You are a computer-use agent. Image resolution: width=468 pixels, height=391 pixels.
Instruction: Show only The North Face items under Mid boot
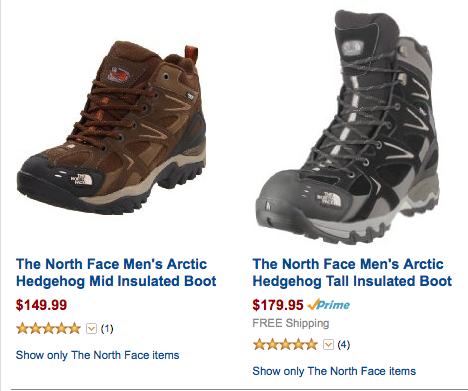click(x=97, y=355)
